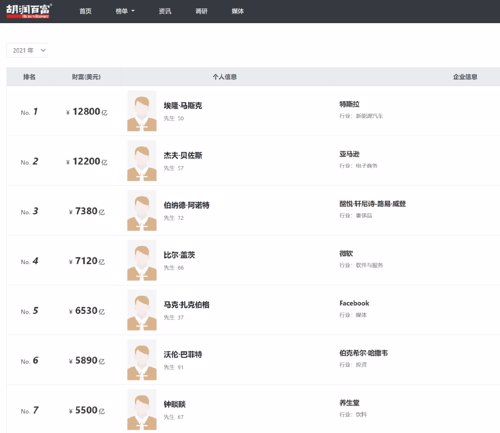This screenshot has height=433, width=500.
Task: Click avatar icon in No. 5 row
Action: pyautogui.click(x=142, y=310)
